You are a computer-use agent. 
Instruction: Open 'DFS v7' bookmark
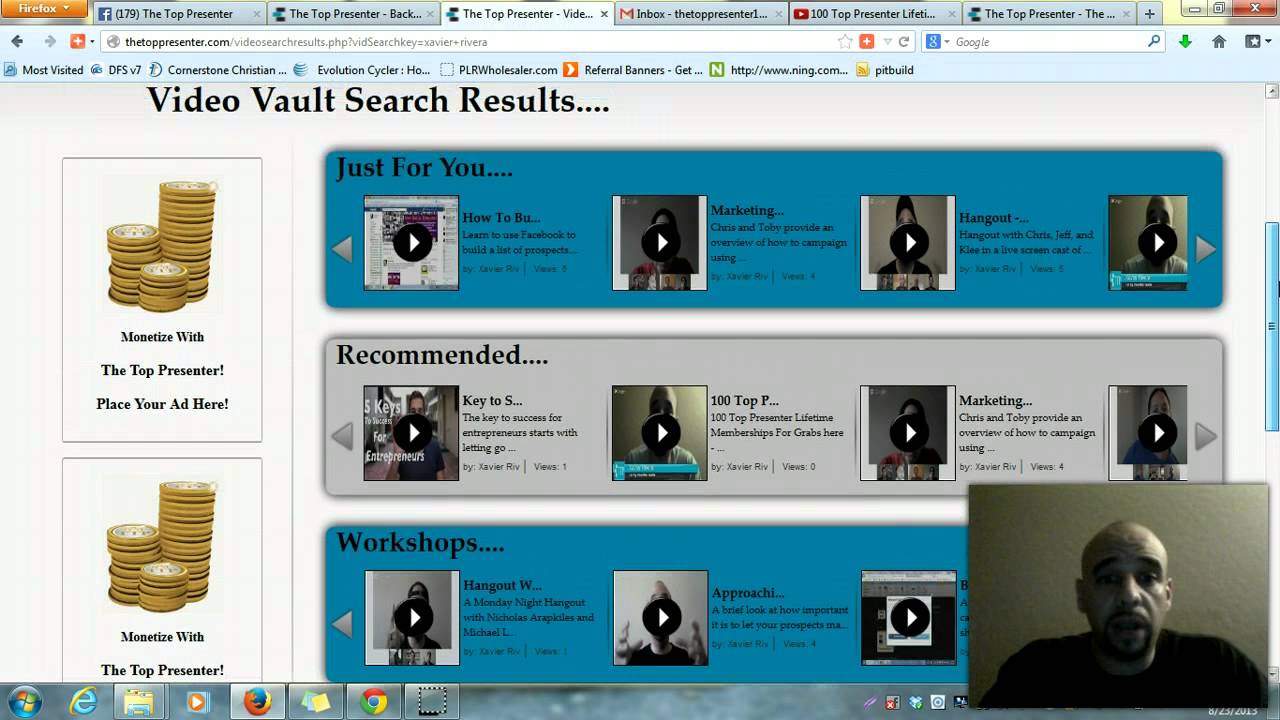point(116,70)
